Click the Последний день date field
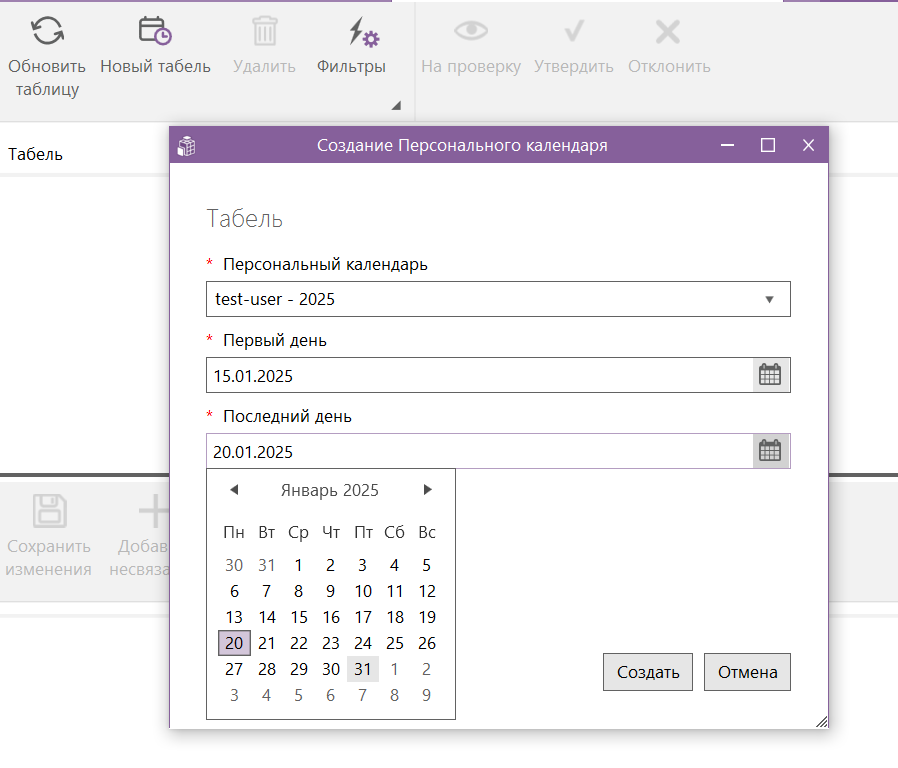The image size is (898, 768). [479, 451]
